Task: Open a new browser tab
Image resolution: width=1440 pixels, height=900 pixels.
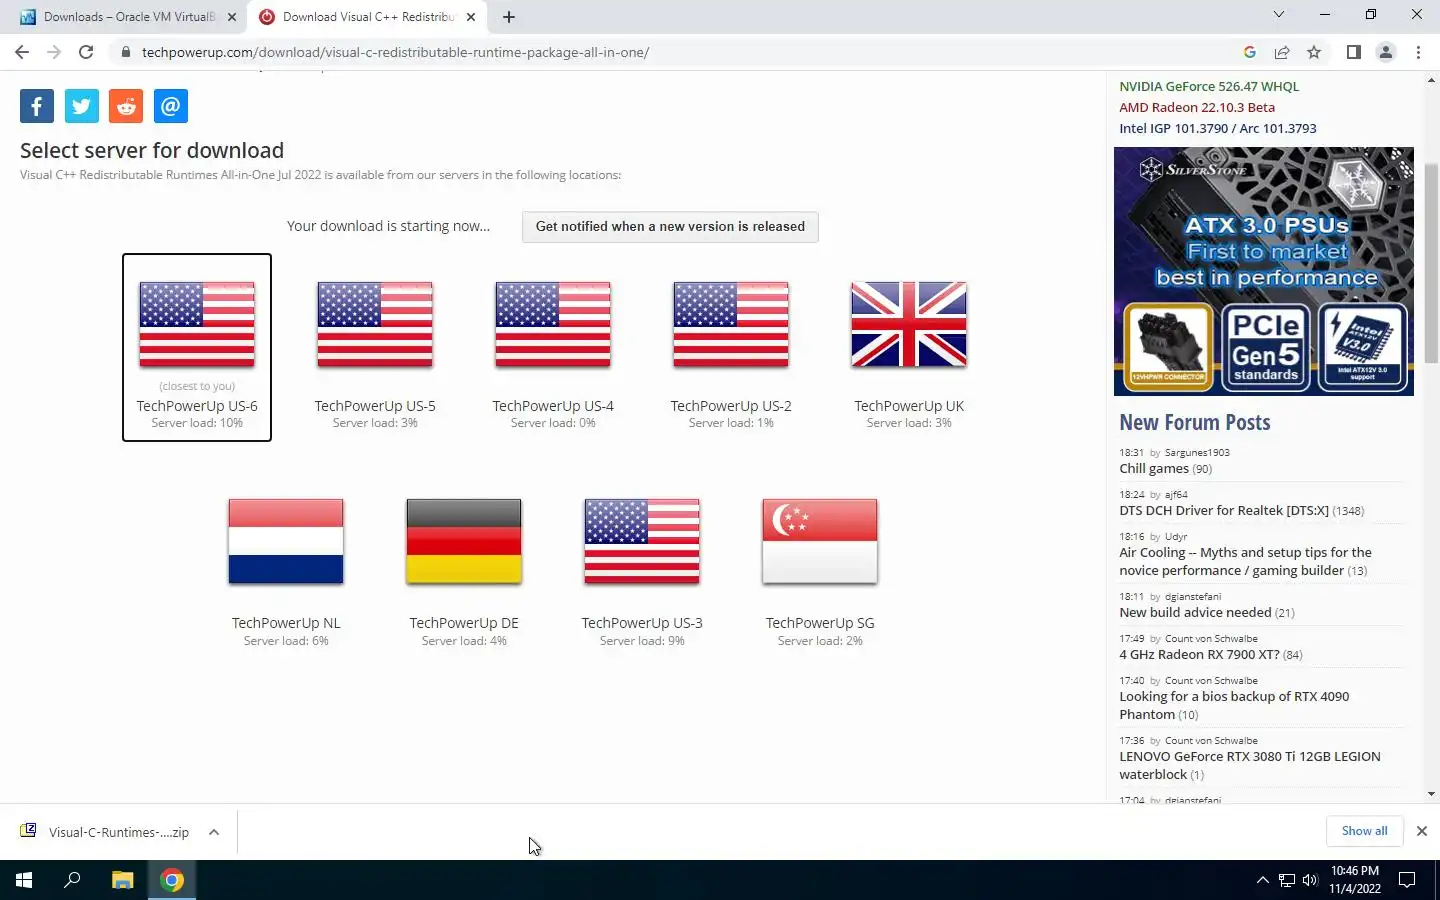Action: (509, 17)
